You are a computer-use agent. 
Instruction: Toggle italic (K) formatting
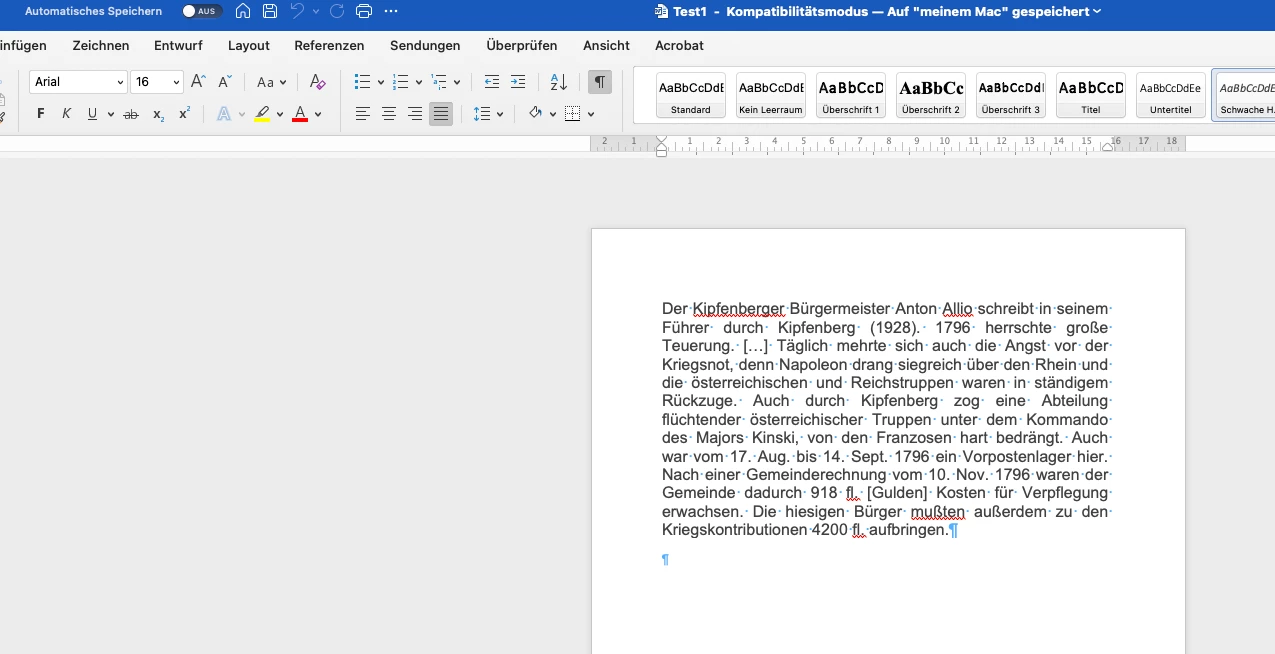[67, 114]
